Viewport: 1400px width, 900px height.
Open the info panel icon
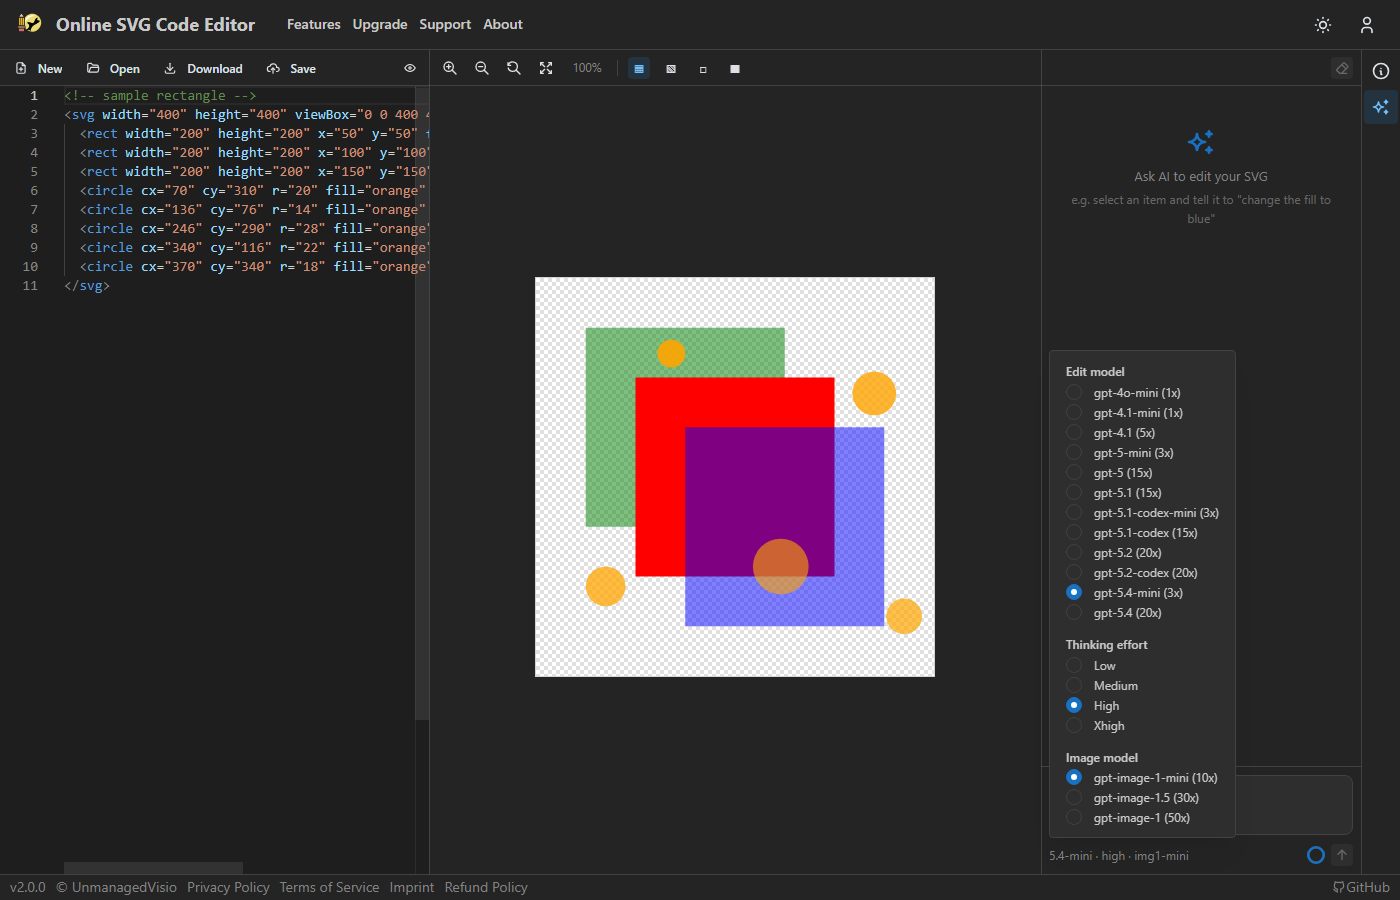[1381, 71]
